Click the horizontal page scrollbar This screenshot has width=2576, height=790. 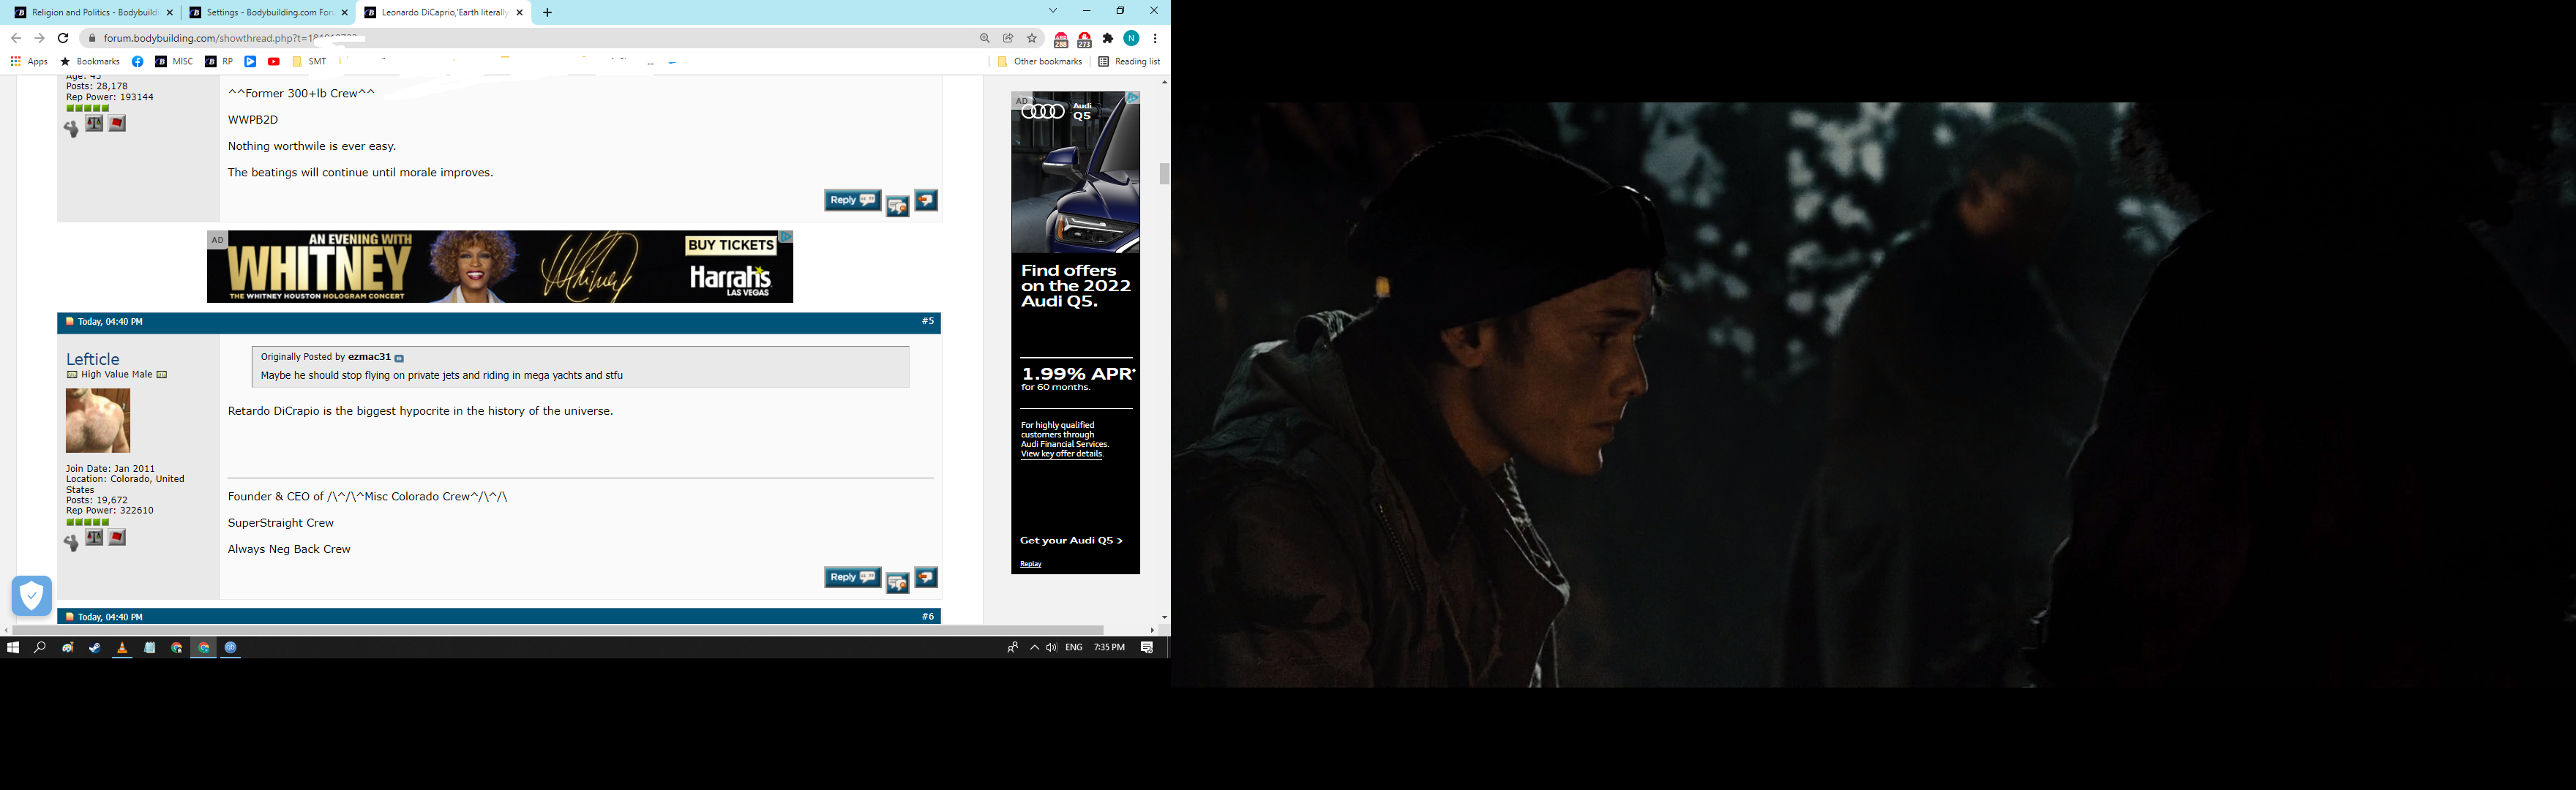point(558,630)
